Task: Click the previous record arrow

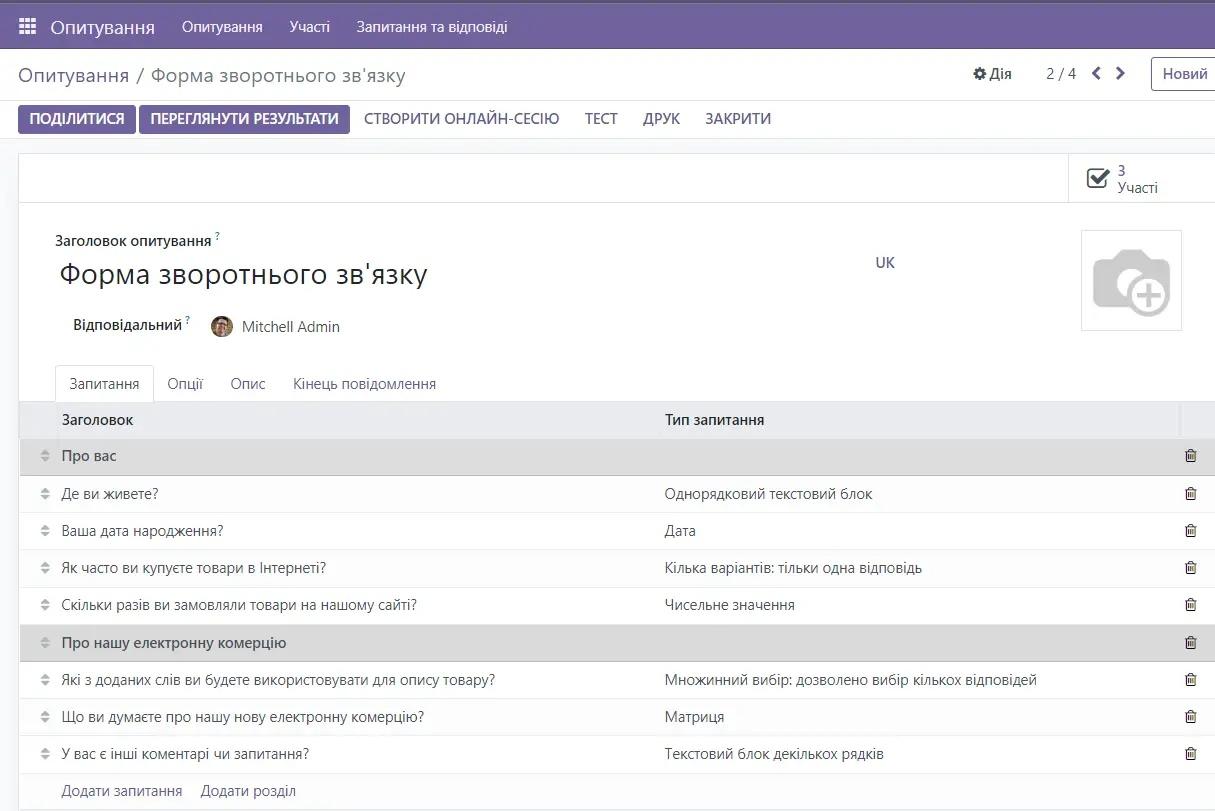Action: pos(1096,73)
